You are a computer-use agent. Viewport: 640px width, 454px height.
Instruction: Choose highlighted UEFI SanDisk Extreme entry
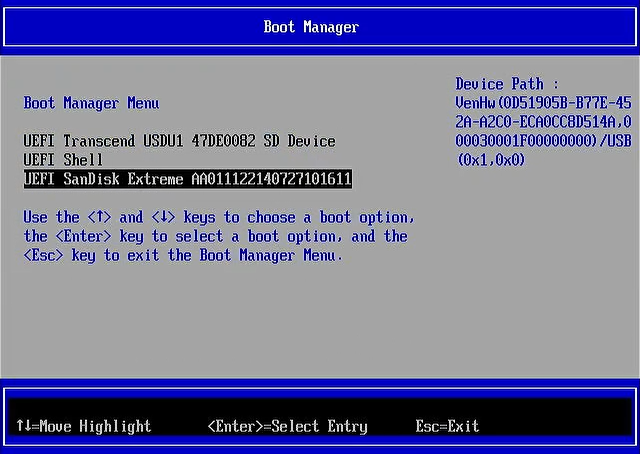pyautogui.click(x=188, y=179)
